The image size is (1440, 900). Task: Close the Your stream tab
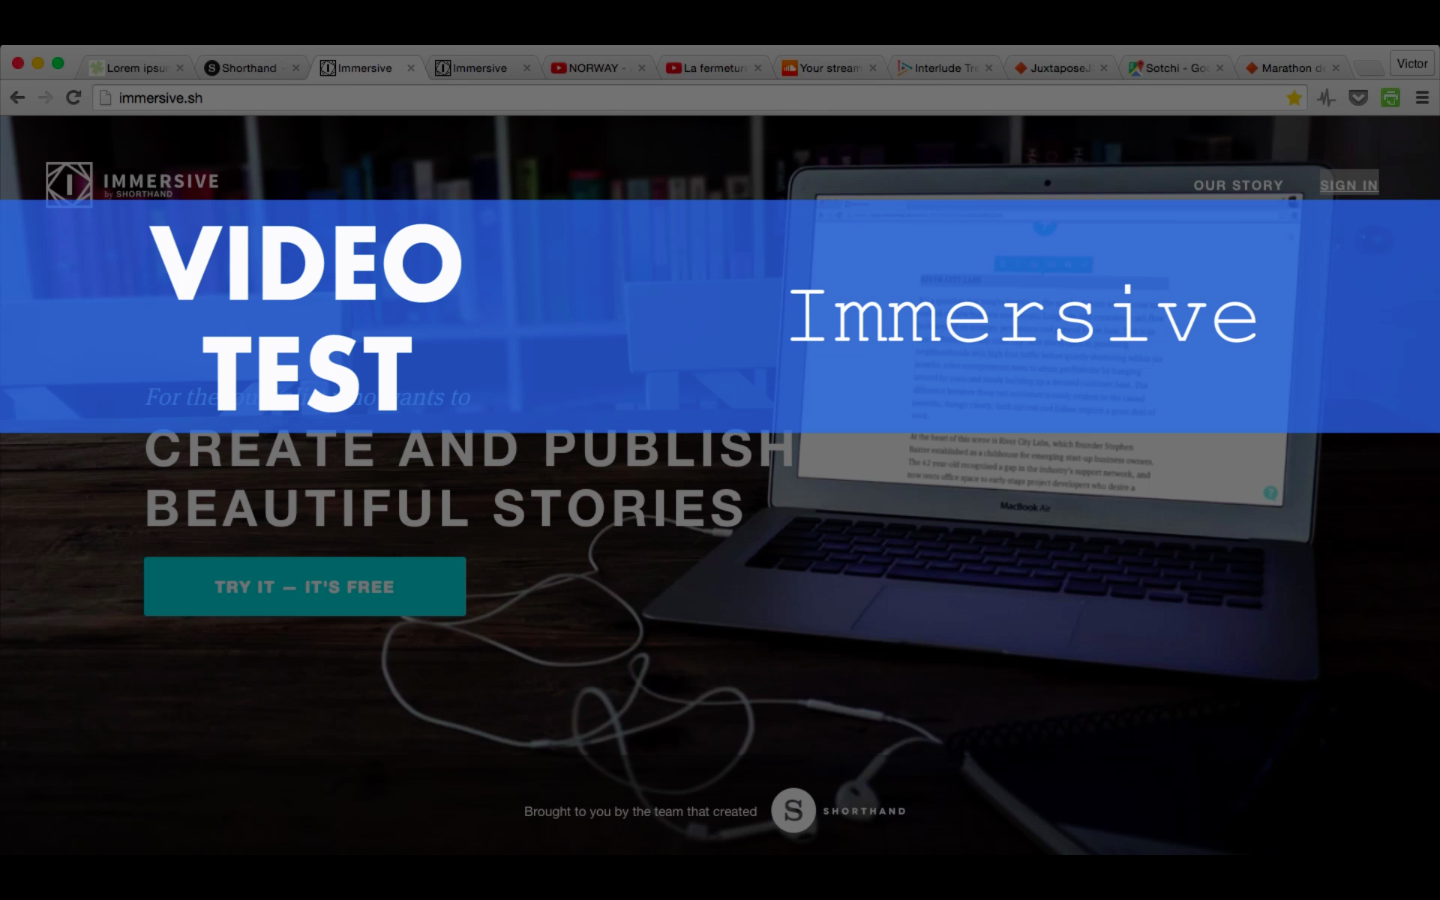(x=873, y=68)
